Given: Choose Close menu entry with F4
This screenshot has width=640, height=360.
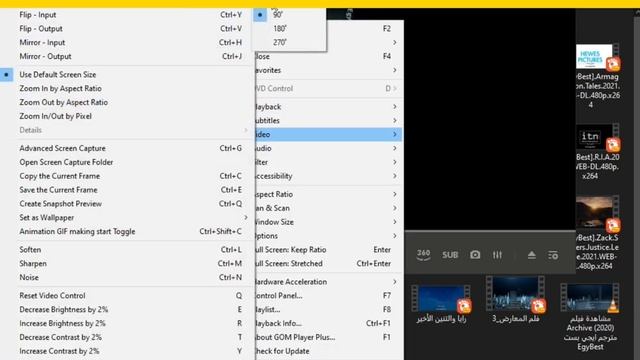Looking at the screenshot, I should (x=328, y=56).
